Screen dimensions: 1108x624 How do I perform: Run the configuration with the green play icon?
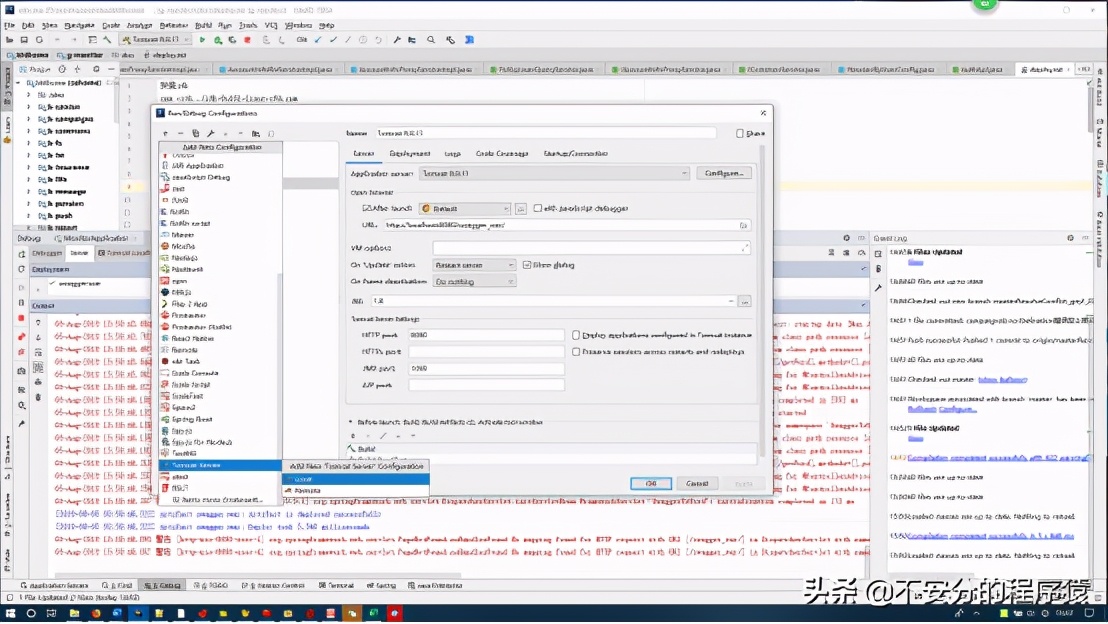pos(202,40)
